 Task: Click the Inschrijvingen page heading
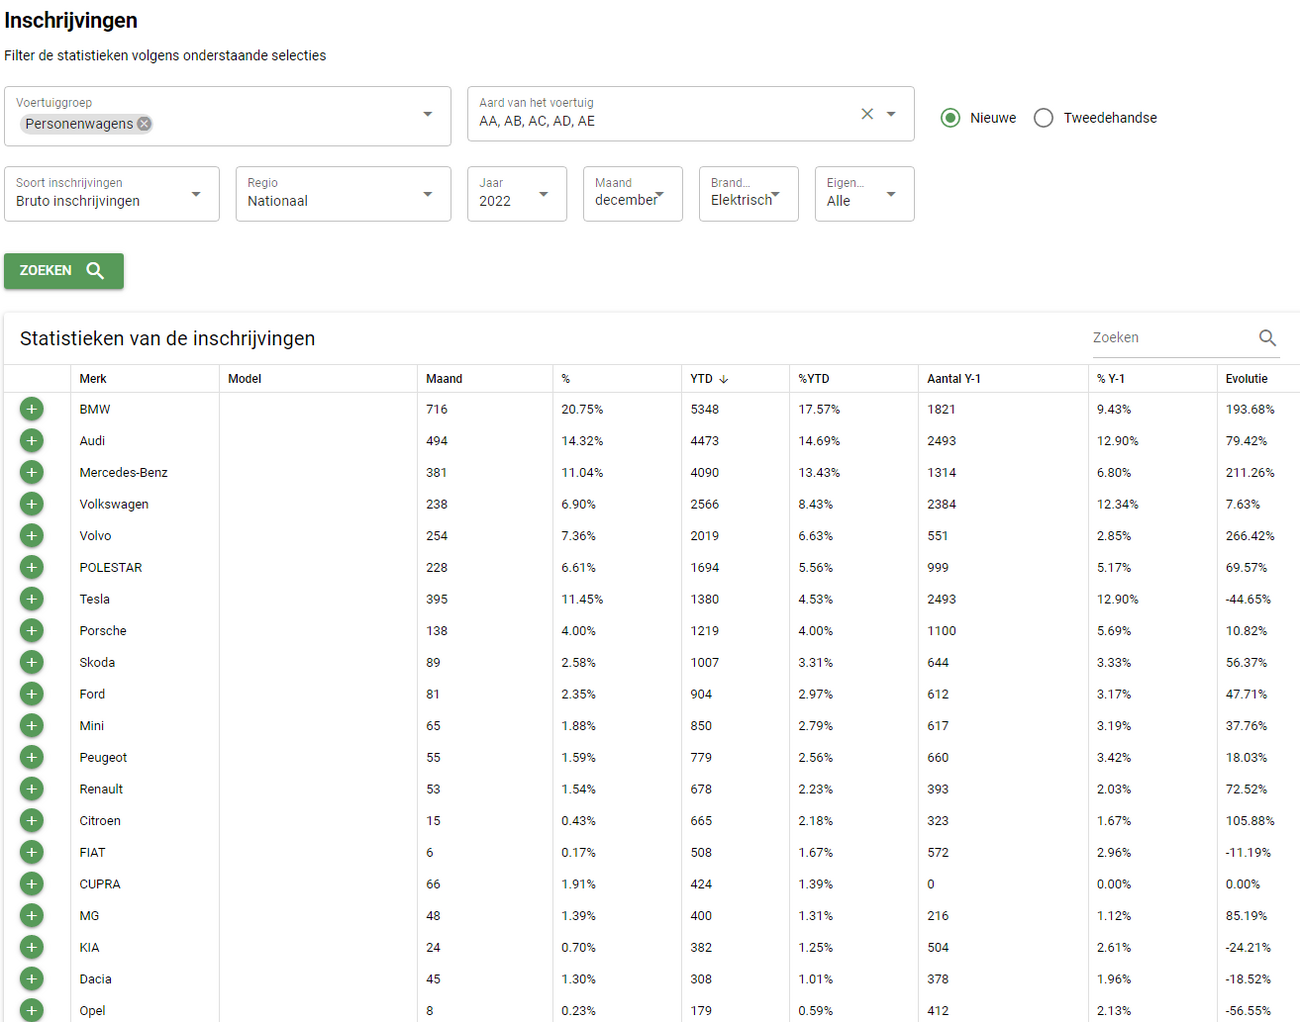coord(71,21)
